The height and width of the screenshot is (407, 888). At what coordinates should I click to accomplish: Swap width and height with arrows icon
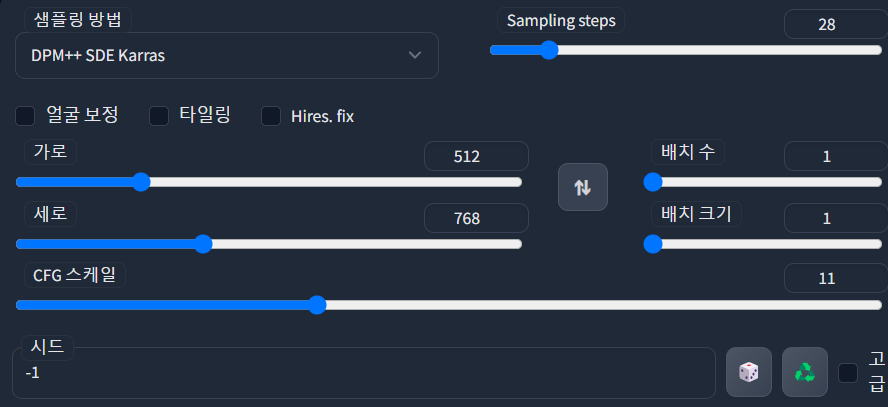click(583, 187)
